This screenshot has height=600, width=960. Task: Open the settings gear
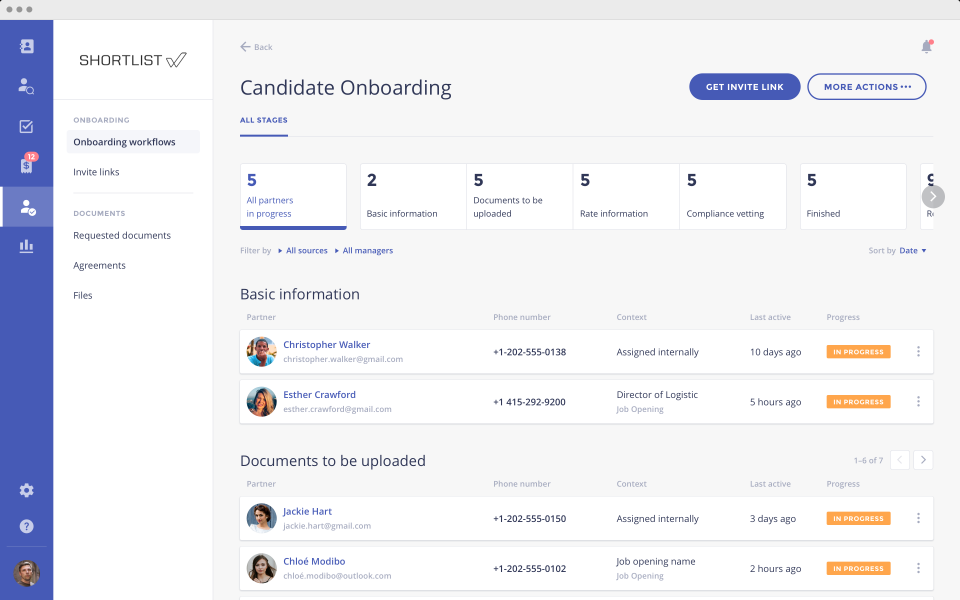pos(26,490)
